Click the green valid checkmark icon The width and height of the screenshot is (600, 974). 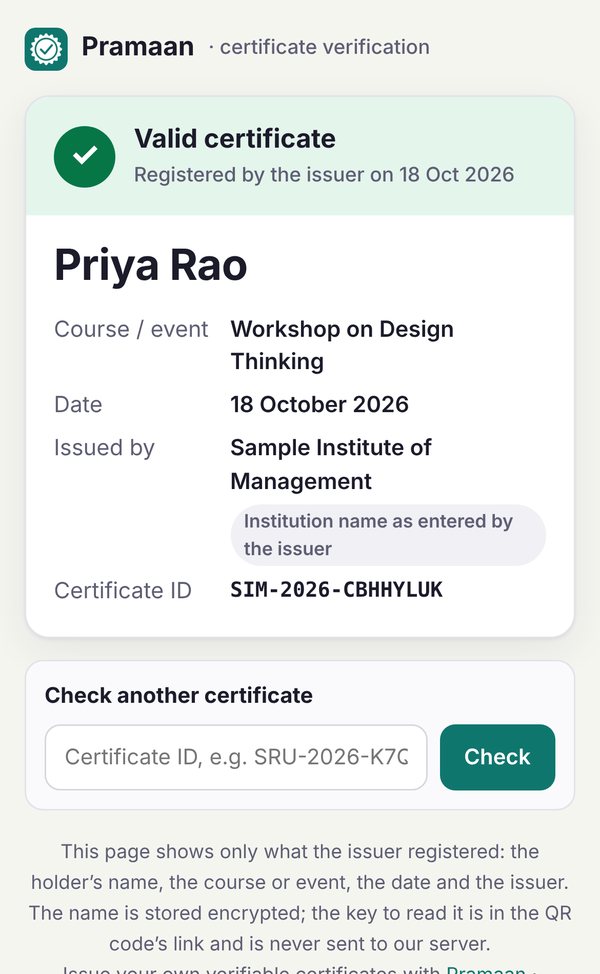click(x=84, y=157)
